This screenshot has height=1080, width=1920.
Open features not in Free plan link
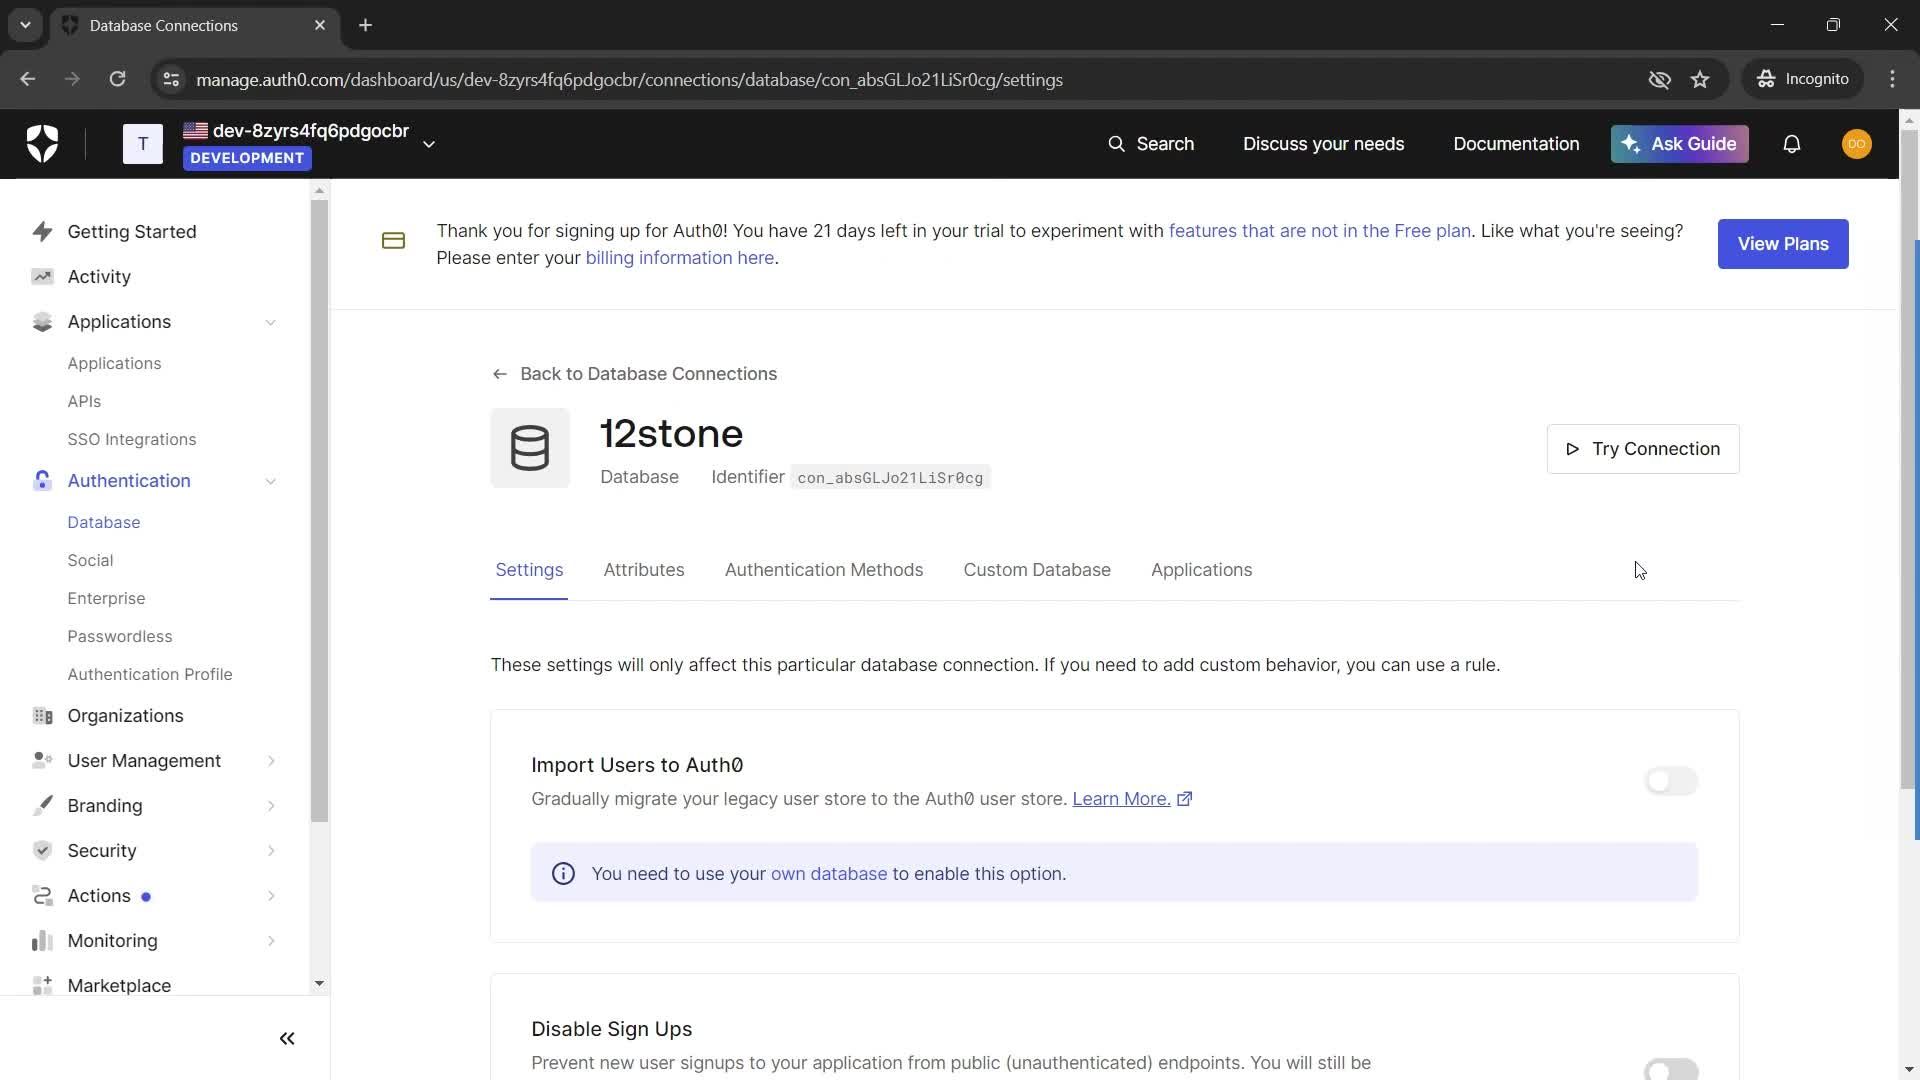(x=1320, y=231)
